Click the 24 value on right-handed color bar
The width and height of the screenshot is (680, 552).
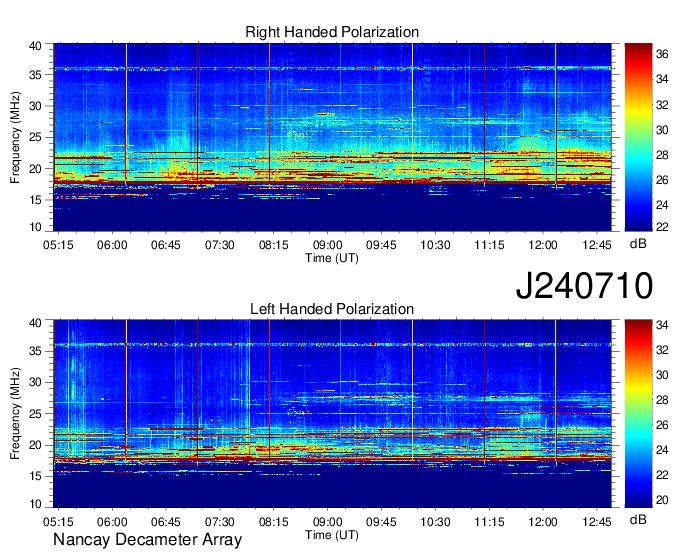(x=662, y=205)
